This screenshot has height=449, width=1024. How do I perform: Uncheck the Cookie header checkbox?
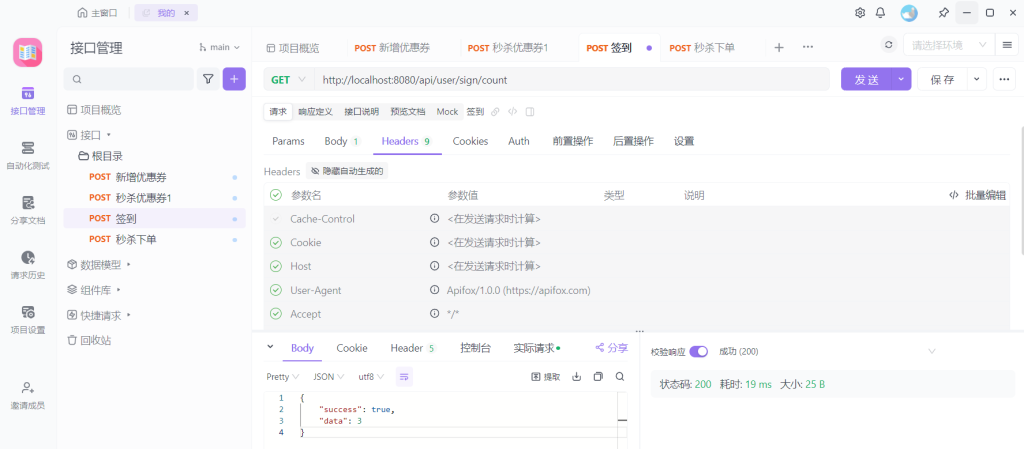point(275,243)
